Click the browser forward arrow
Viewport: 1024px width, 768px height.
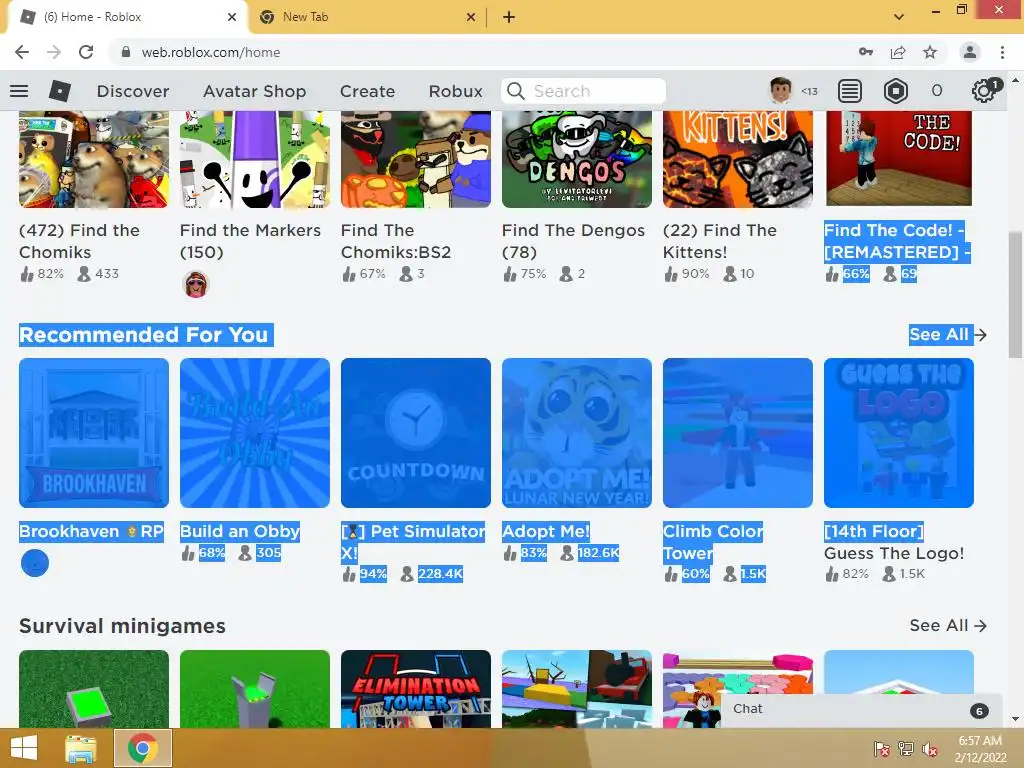[x=54, y=52]
